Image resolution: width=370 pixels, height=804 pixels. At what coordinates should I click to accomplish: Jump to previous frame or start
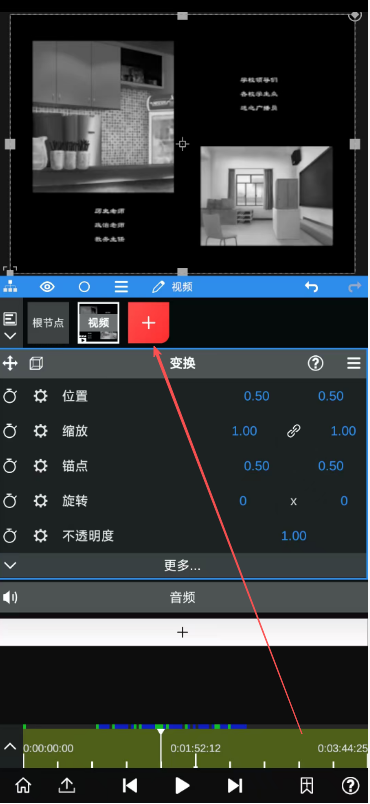(x=130, y=785)
